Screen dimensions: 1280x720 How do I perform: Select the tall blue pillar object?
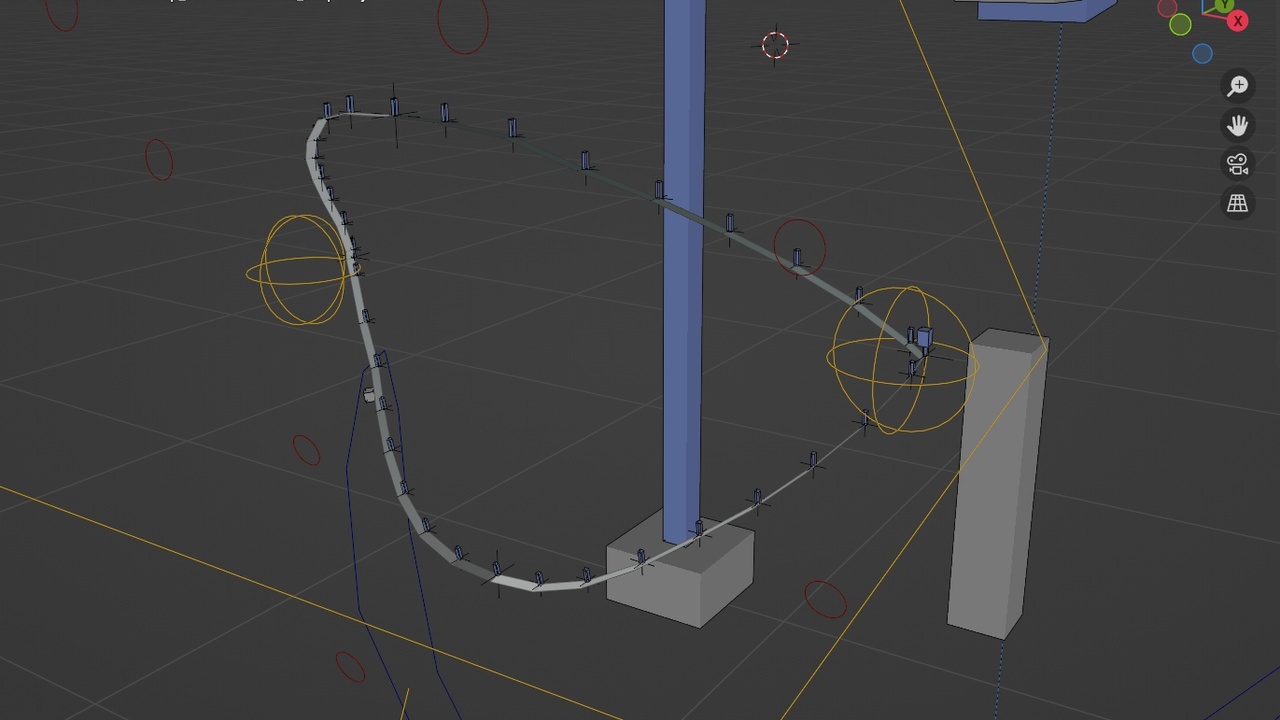684,270
